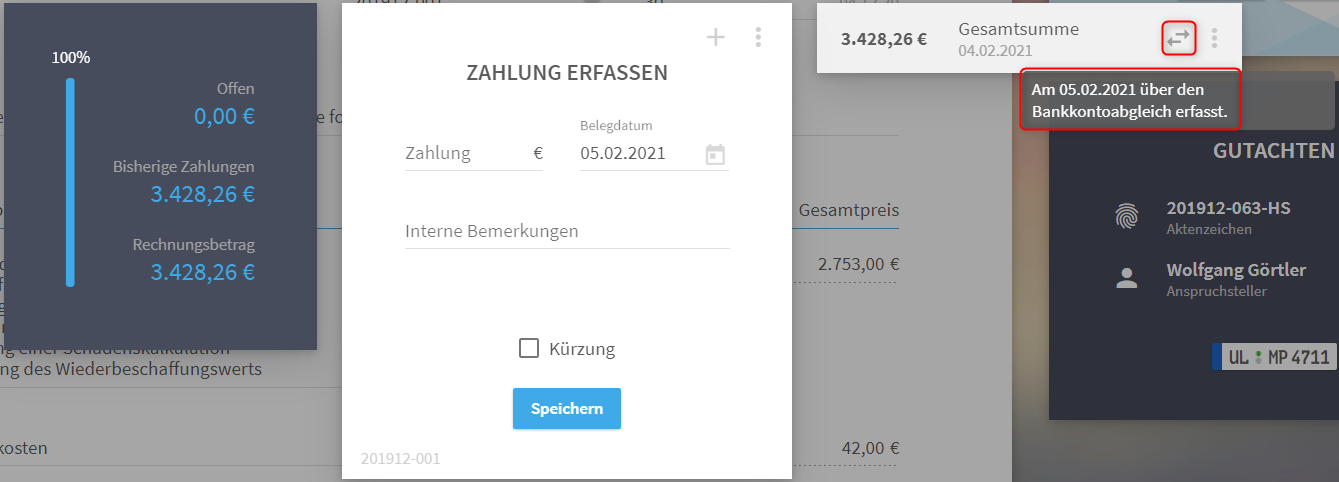1339x482 pixels.
Task: Click the Gesamtpreis column header
Action: point(849,210)
